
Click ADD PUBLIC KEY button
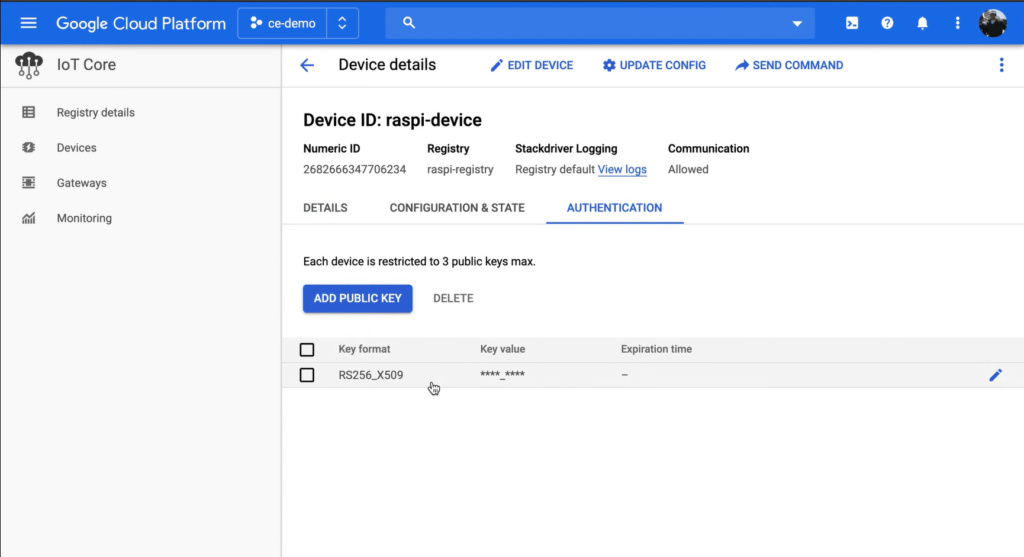tap(357, 298)
